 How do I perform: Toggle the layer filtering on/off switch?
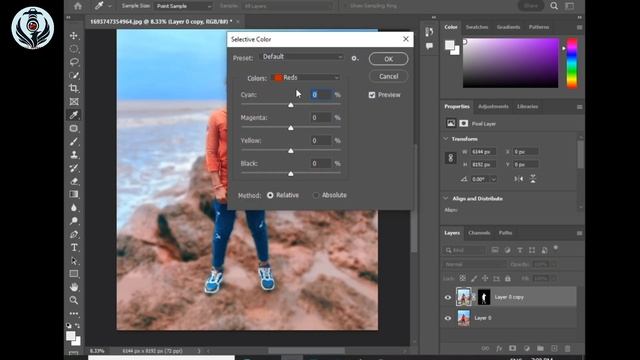click(x=556, y=248)
